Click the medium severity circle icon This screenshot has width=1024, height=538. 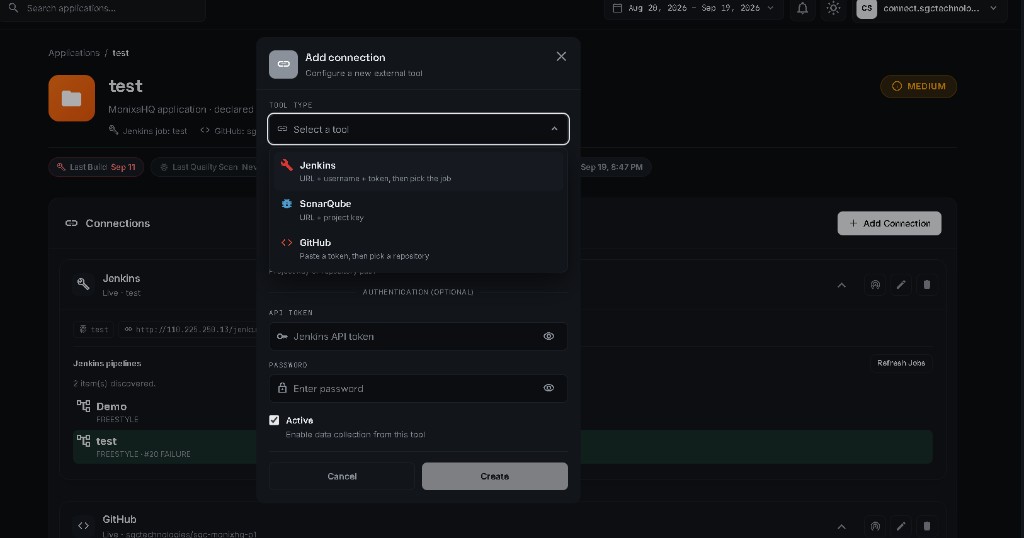[x=897, y=86]
